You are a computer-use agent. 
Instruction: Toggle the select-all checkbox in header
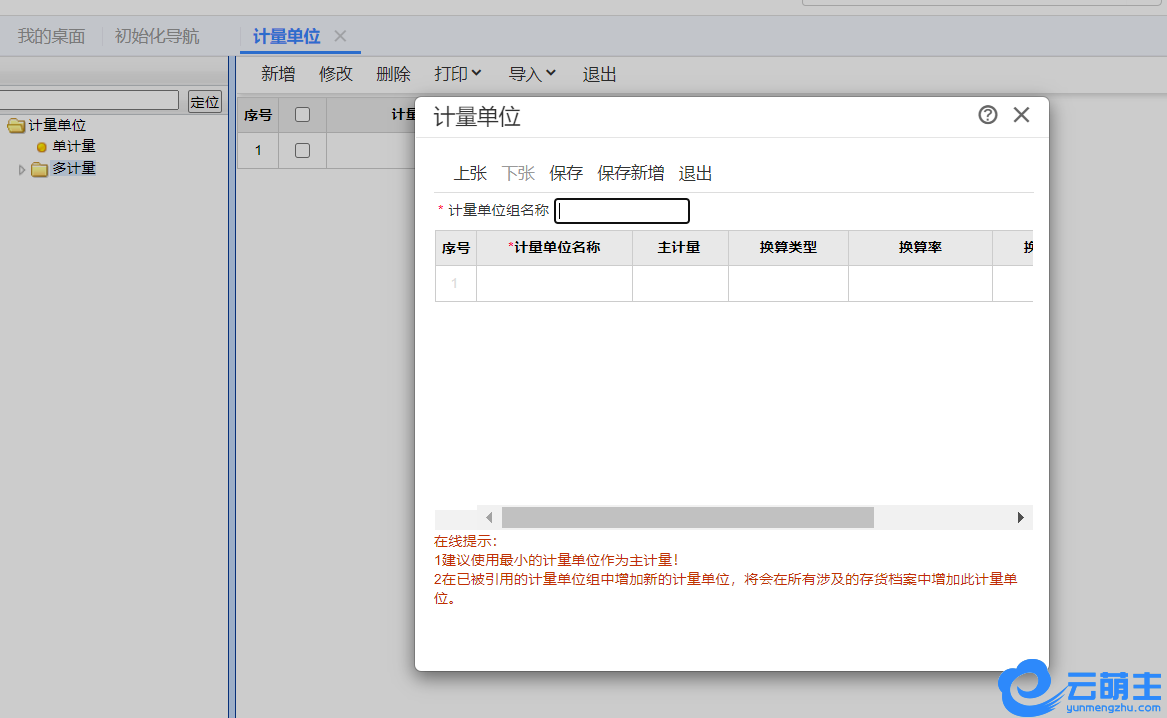[303, 115]
